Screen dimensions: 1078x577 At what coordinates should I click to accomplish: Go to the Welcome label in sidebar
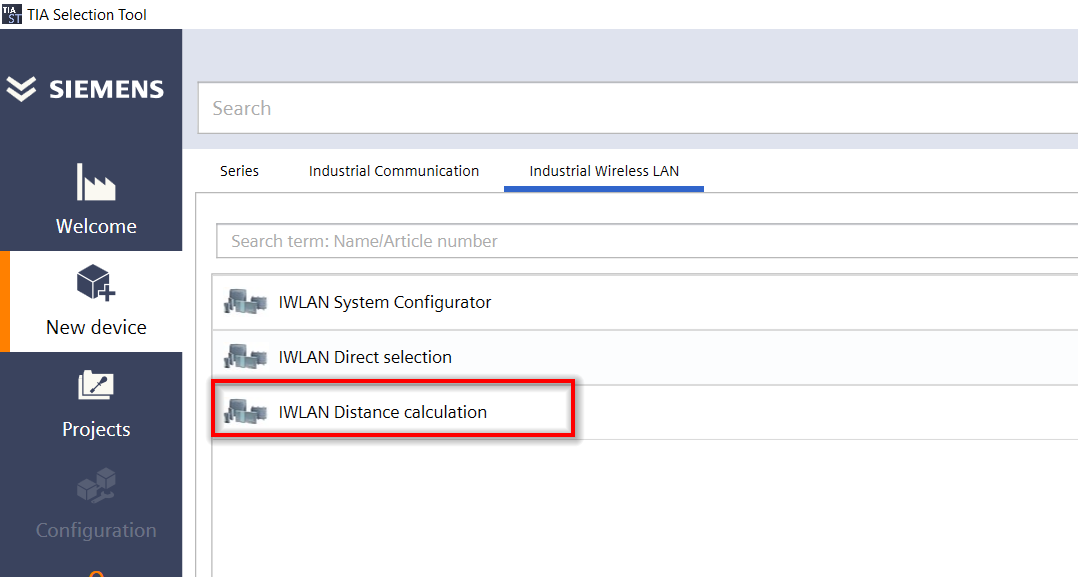point(96,226)
